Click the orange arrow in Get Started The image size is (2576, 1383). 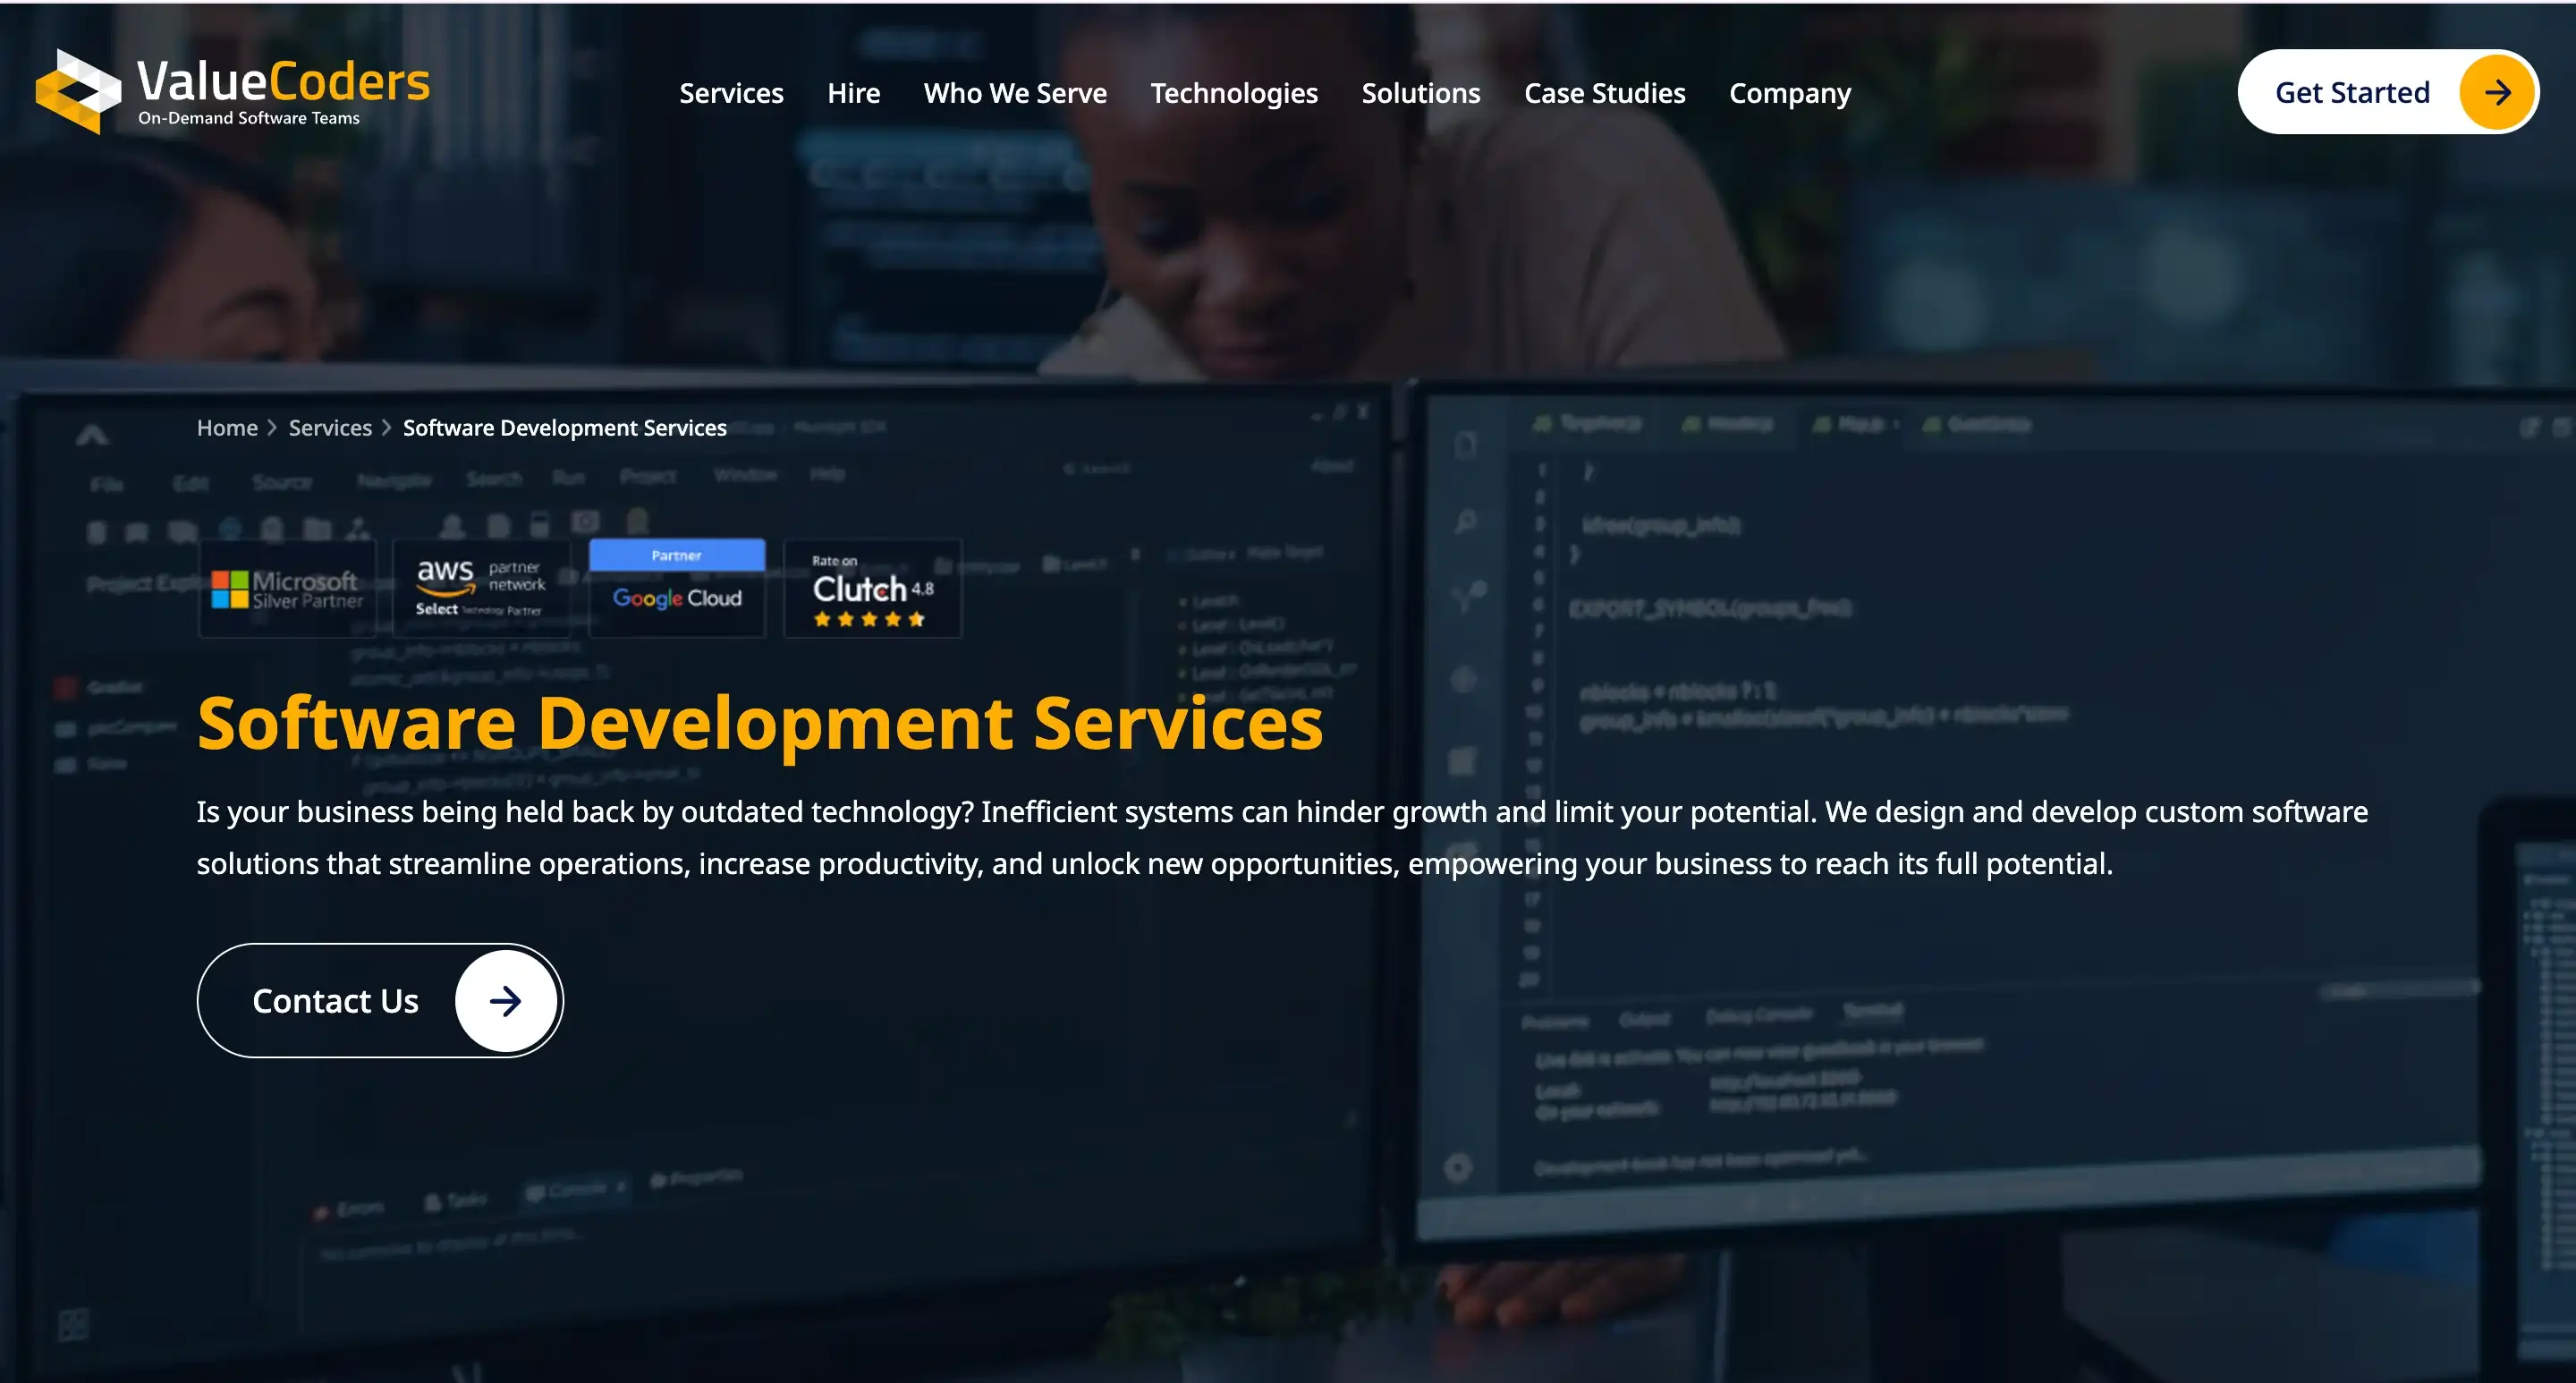pyautogui.click(x=2496, y=92)
